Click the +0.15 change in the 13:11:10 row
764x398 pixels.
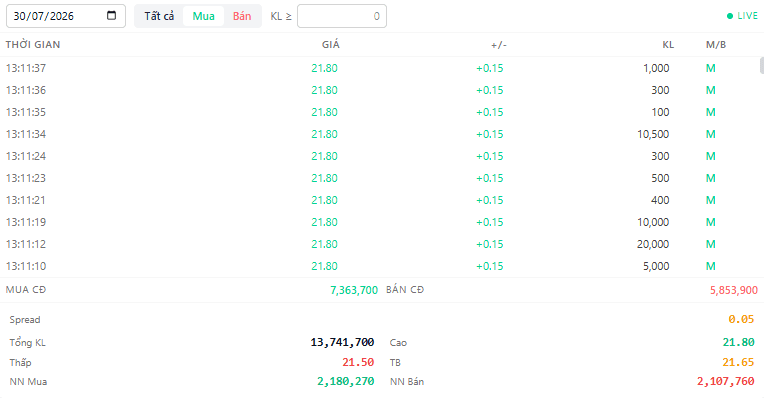[490, 266]
